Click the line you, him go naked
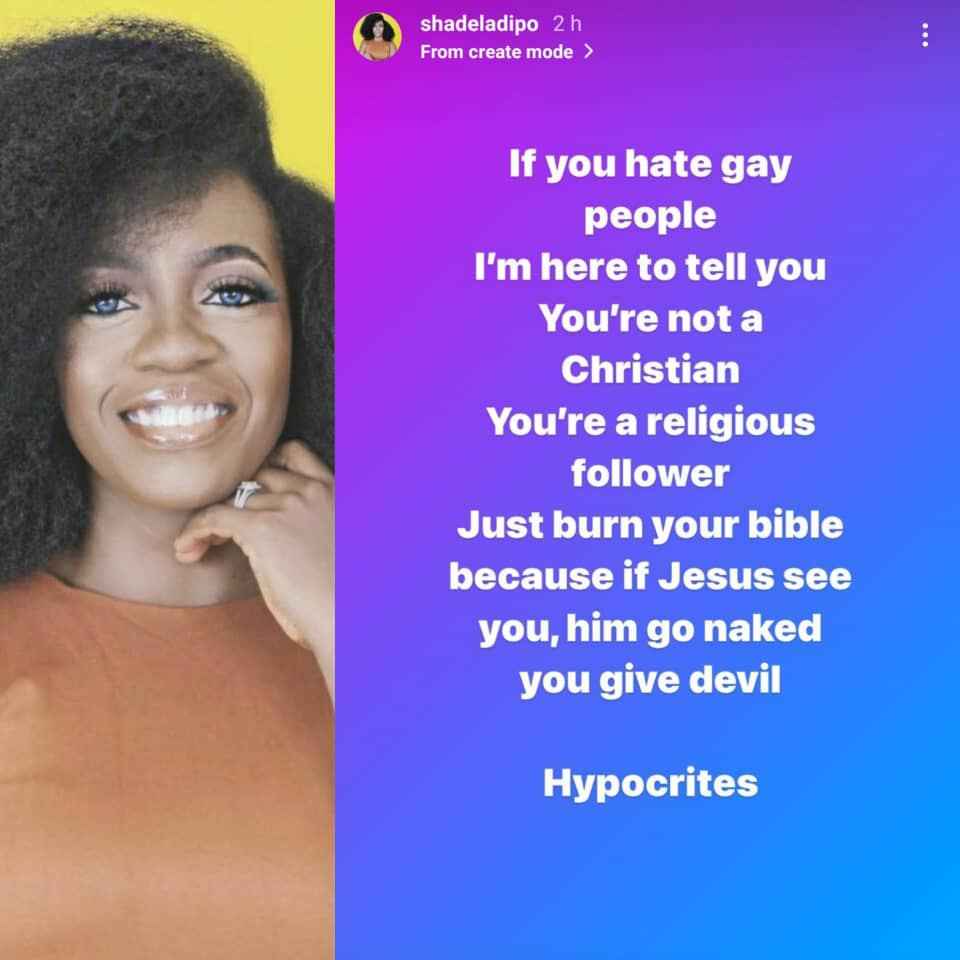The width and height of the screenshot is (960, 960). pyautogui.click(x=650, y=629)
